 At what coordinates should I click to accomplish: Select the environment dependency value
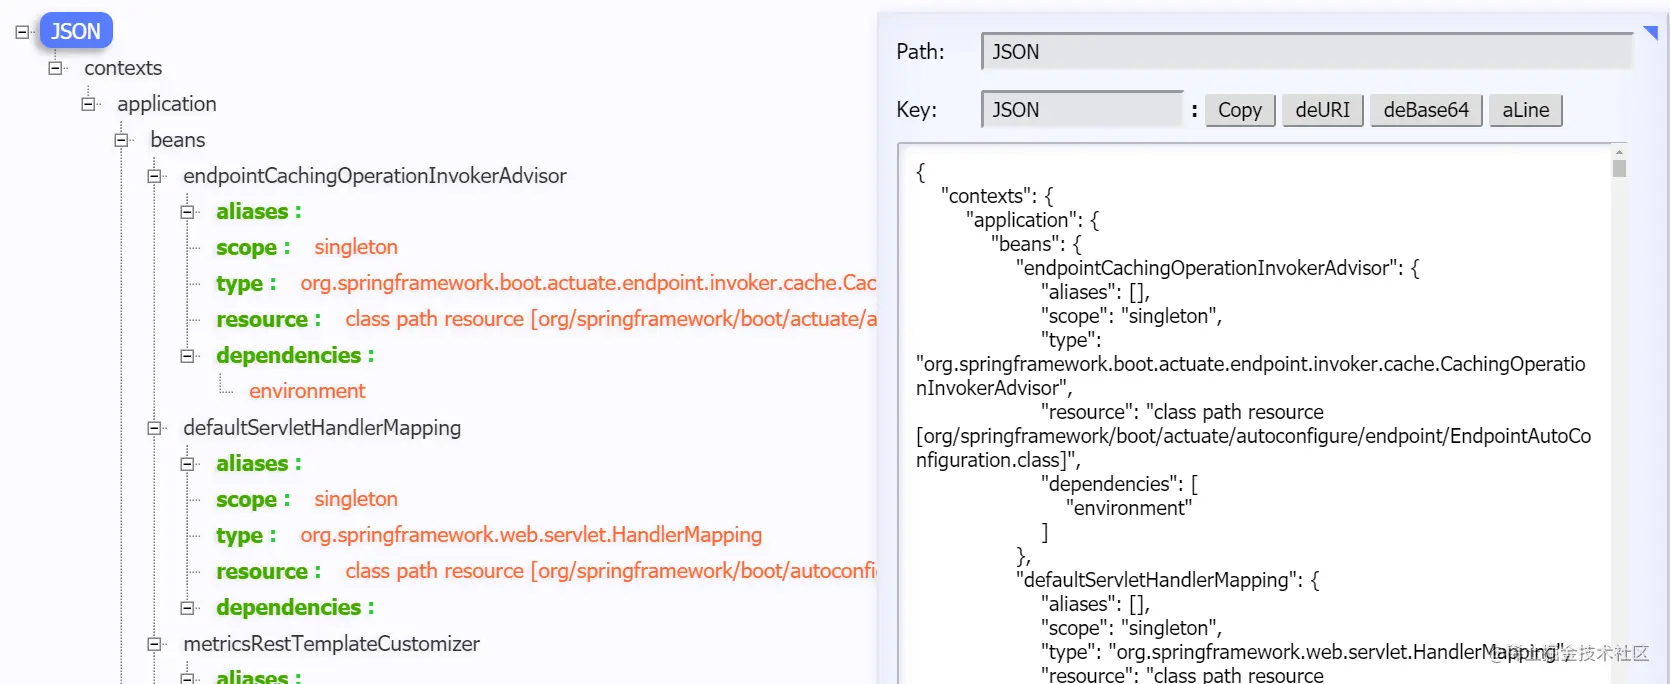[307, 391]
